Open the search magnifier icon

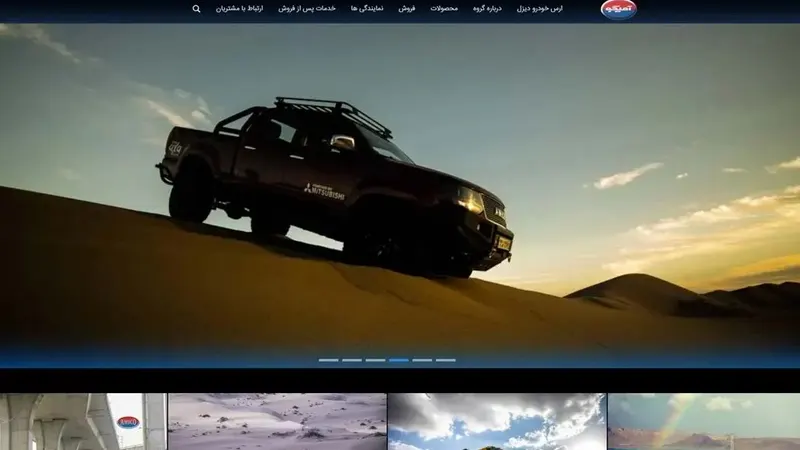tap(196, 9)
